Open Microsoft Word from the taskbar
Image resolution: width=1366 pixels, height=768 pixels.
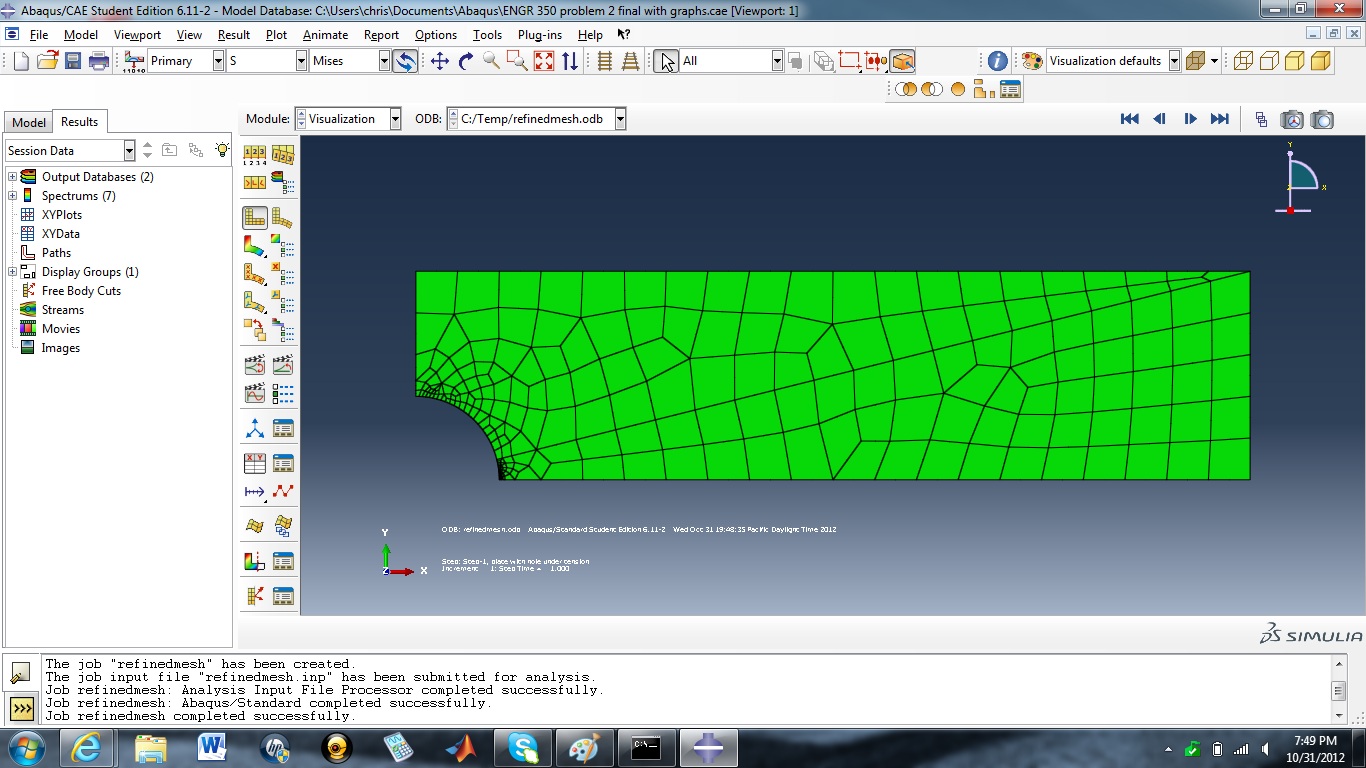pyautogui.click(x=212, y=747)
